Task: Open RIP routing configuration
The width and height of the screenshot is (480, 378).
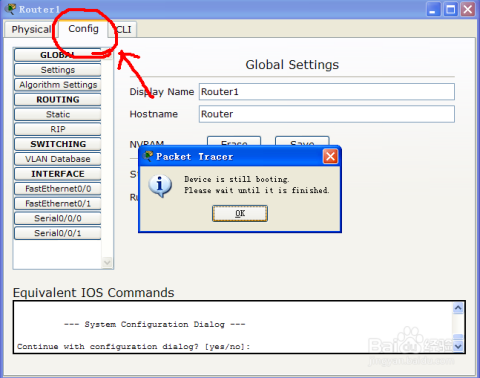Action: (x=58, y=129)
